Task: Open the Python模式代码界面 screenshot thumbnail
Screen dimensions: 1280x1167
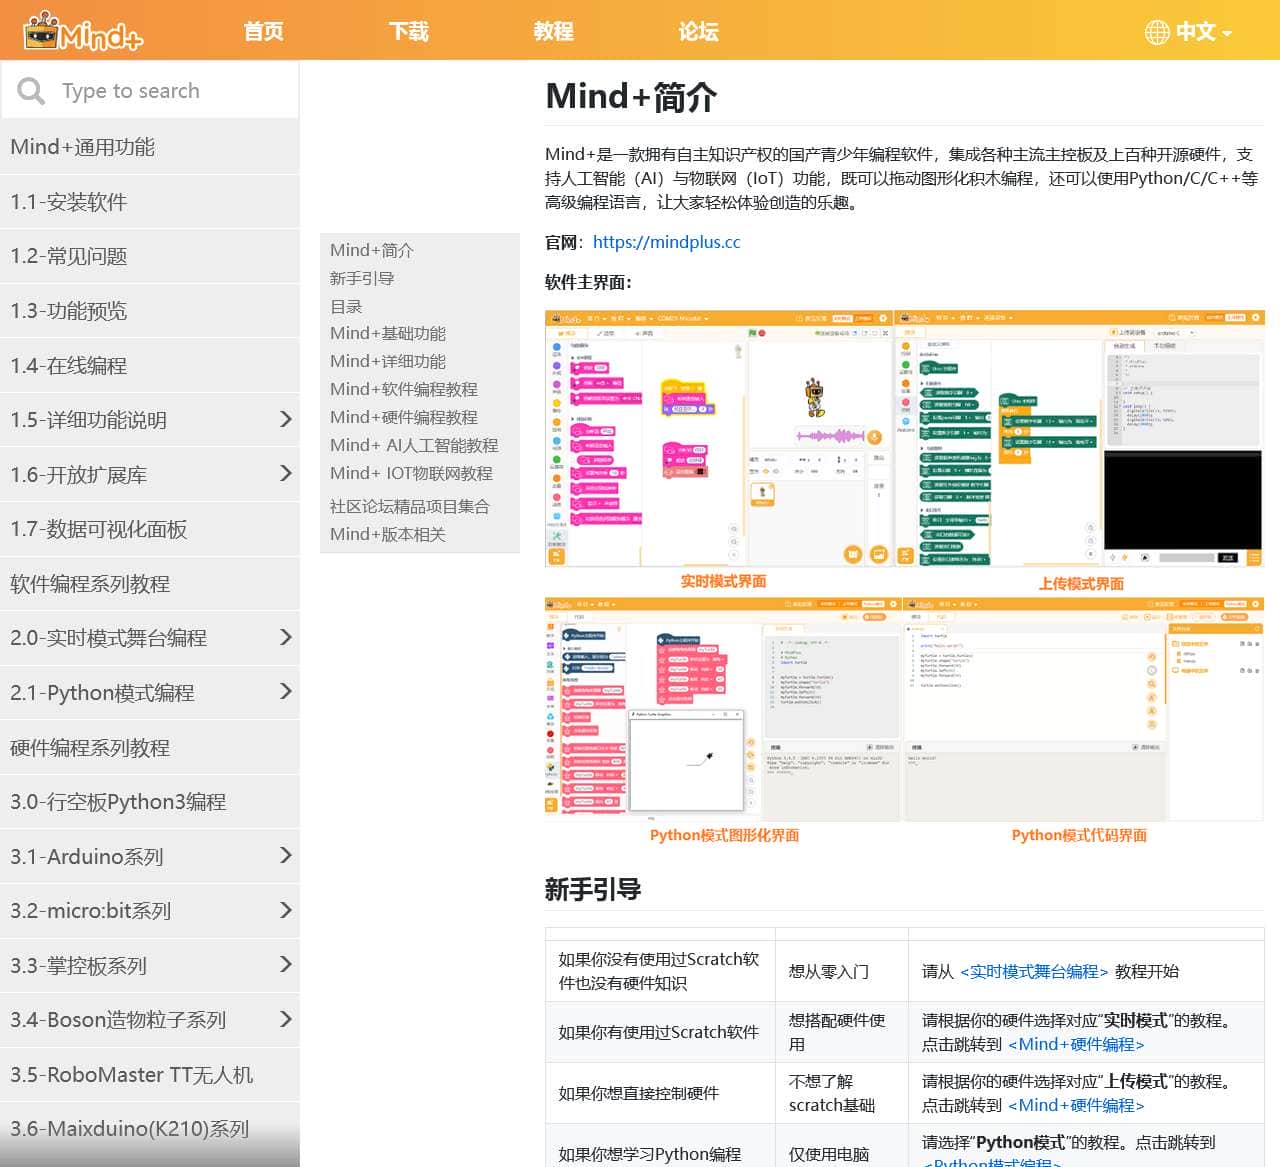Action: [1082, 710]
